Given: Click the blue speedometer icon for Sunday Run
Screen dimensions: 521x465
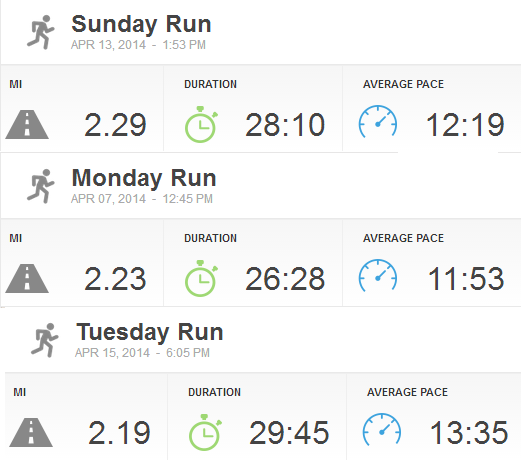Looking at the screenshot, I should click(x=378, y=121).
